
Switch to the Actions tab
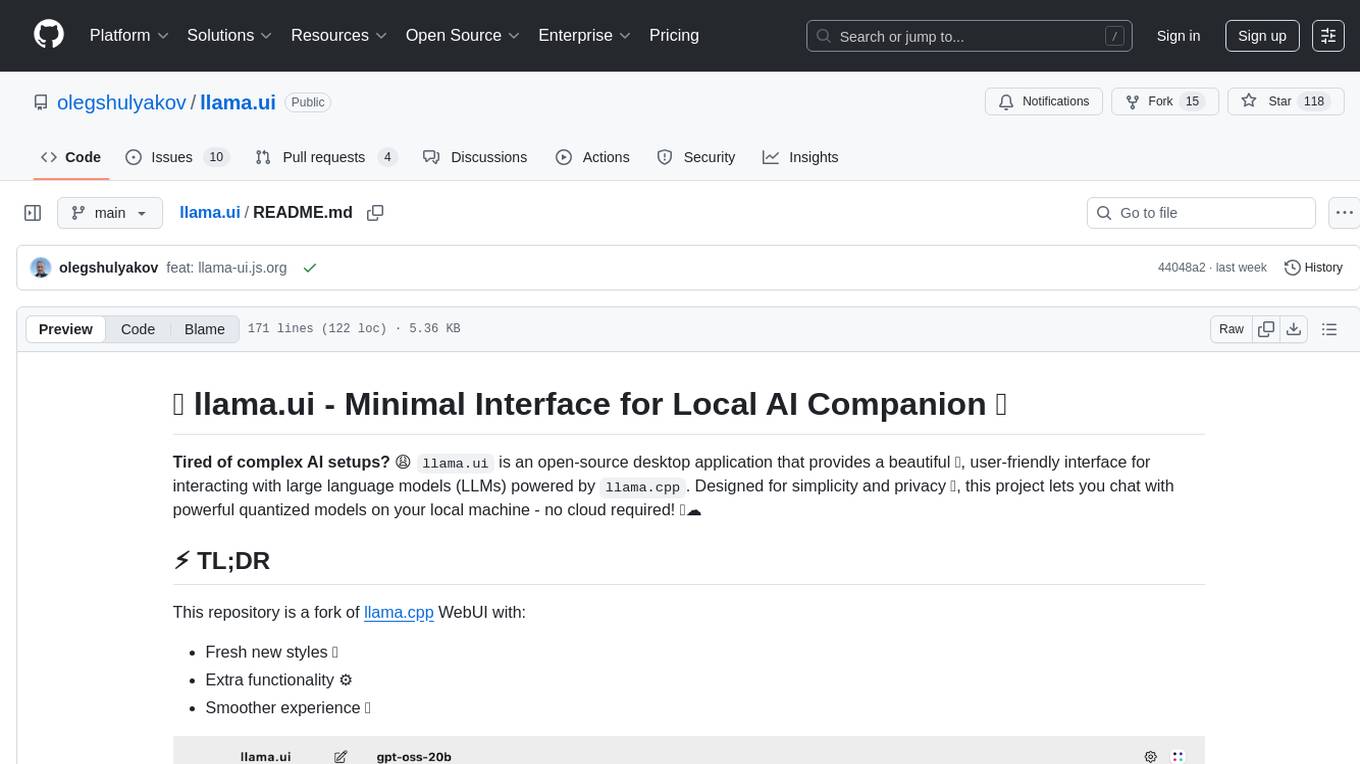coord(592,157)
